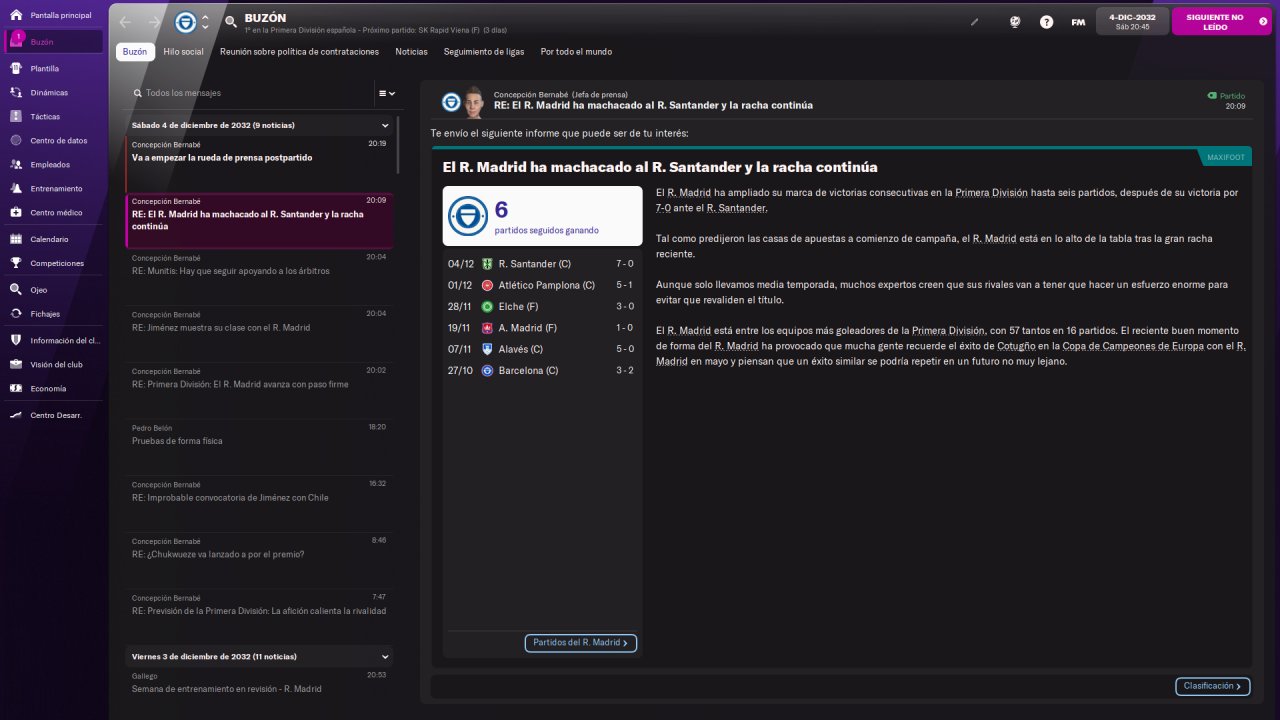Click the Elche (F) match row

tap(542, 307)
